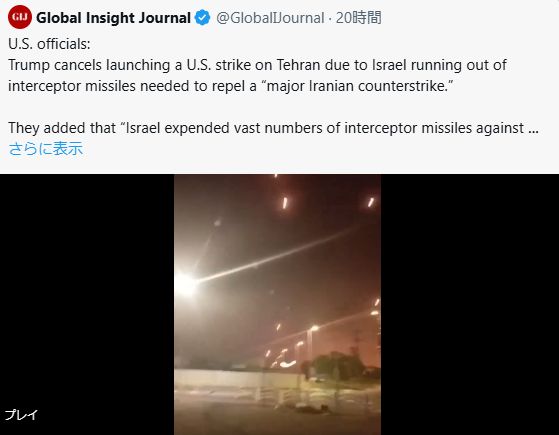Click the blue verified badge checkmark

(x=202, y=17)
